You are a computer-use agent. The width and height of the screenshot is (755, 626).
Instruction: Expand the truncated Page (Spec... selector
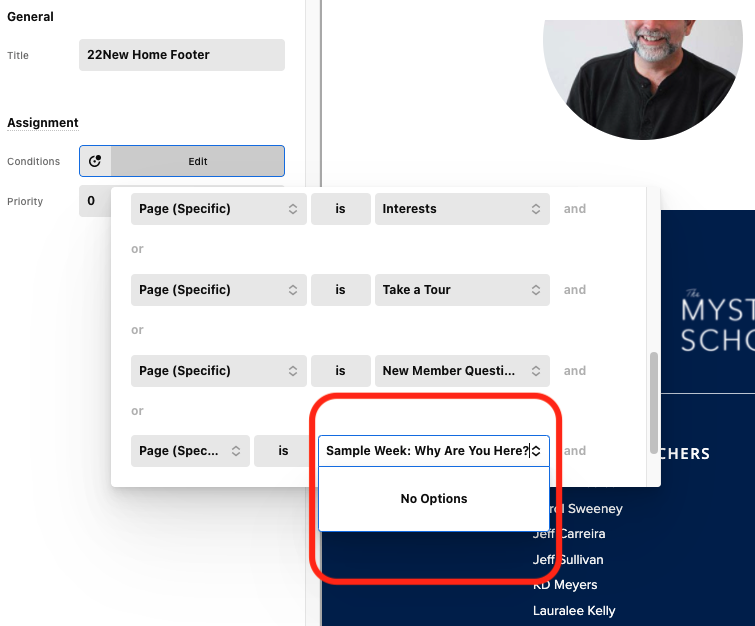click(x=190, y=451)
